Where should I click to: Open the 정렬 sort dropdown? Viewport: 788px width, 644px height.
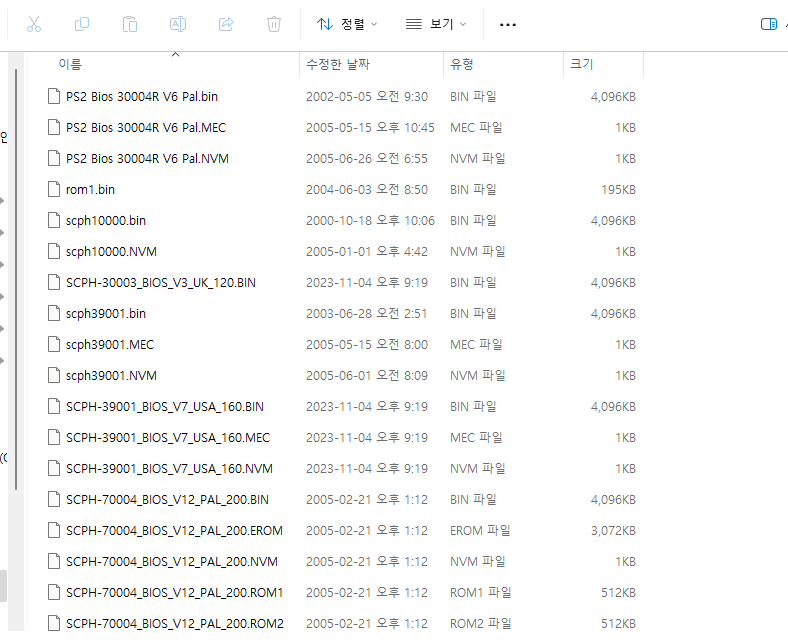point(347,24)
